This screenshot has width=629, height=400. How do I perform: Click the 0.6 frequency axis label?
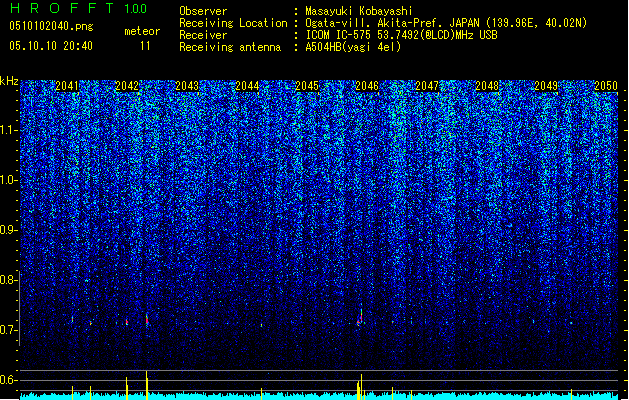[8, 380]
